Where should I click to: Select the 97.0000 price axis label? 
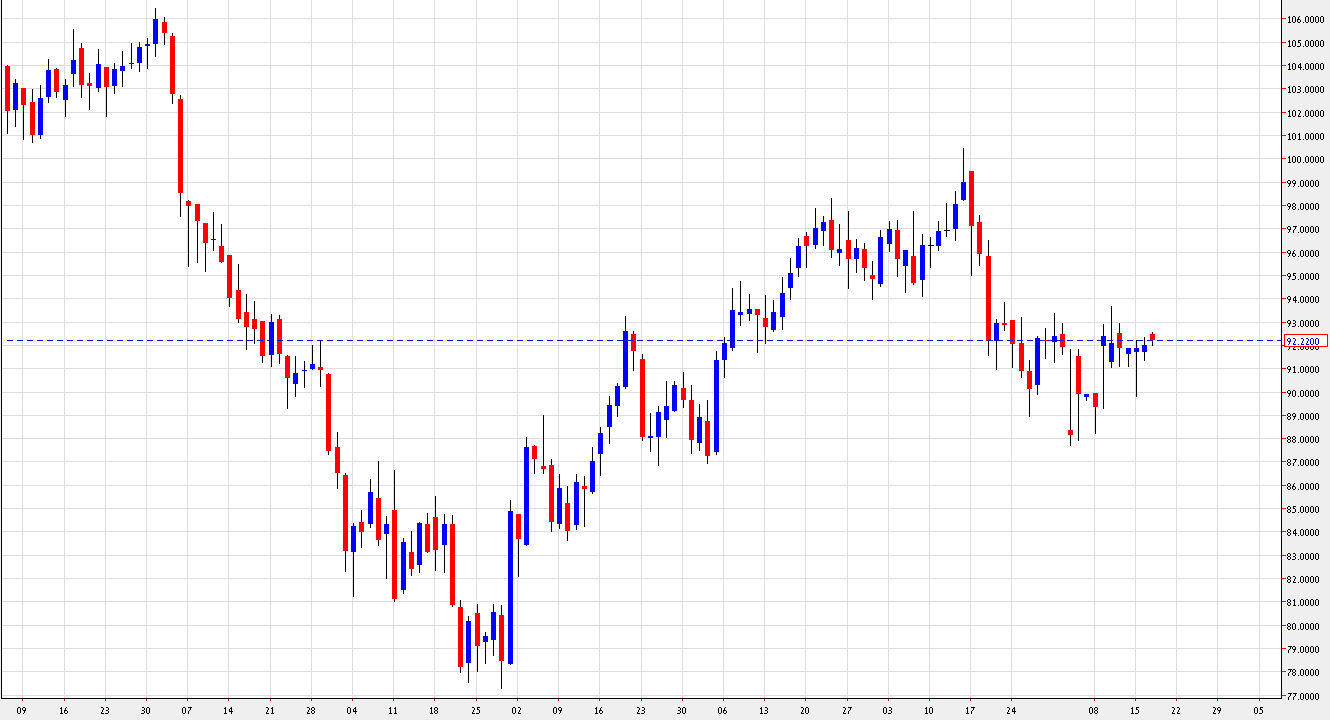[1304, 230]
